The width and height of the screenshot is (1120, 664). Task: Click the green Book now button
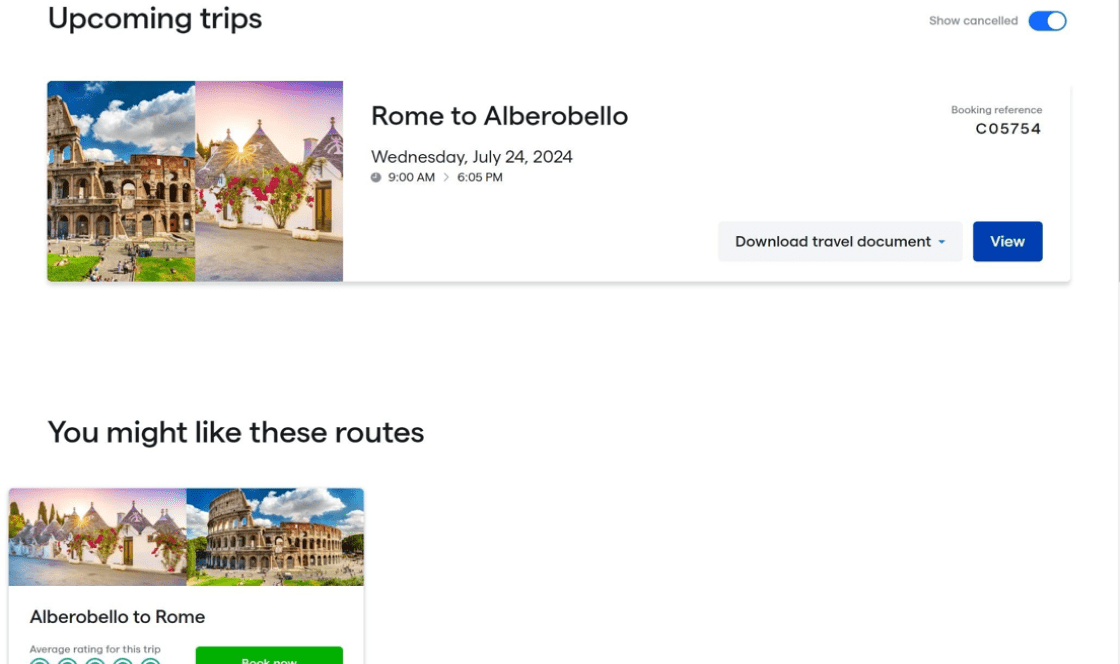(x=269, y=656)
